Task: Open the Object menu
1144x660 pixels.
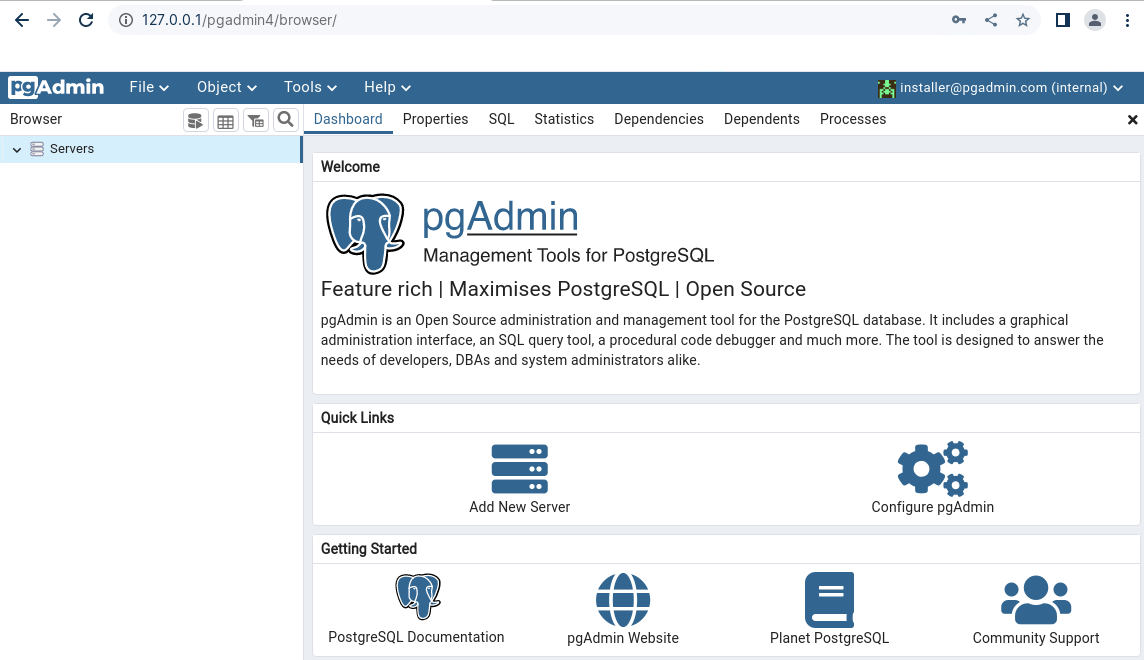Action: tap(226, 87)
